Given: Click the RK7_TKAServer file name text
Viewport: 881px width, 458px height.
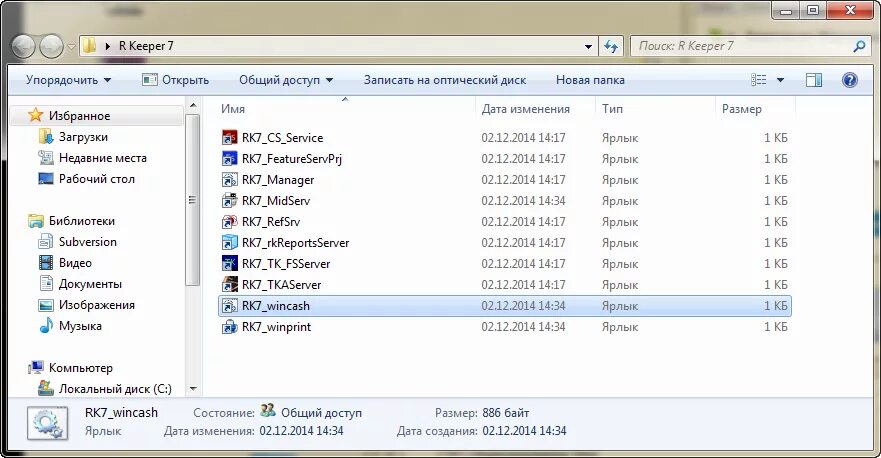Looking at the screenshot, I should click(281, 285).
